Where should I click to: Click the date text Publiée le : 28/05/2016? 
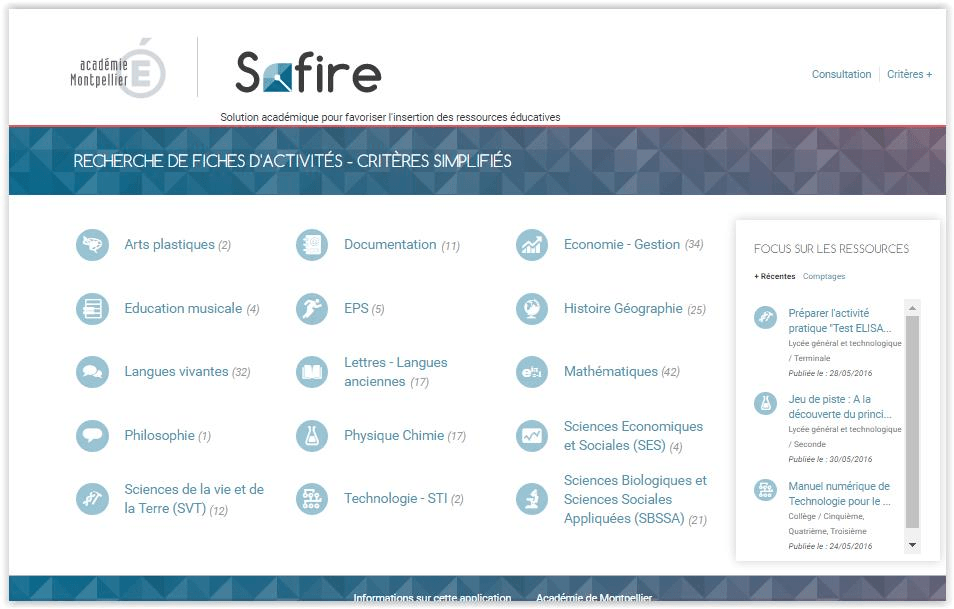830,373
